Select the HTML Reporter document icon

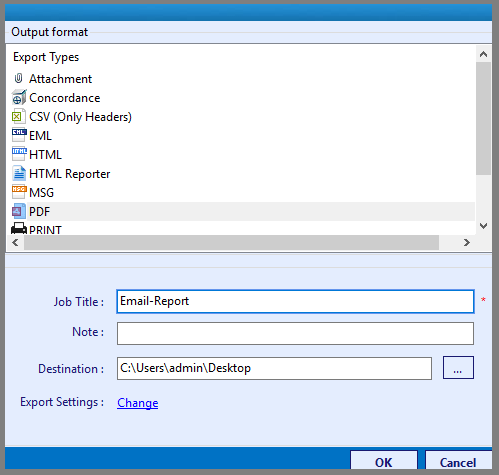(x=19, y=173)
